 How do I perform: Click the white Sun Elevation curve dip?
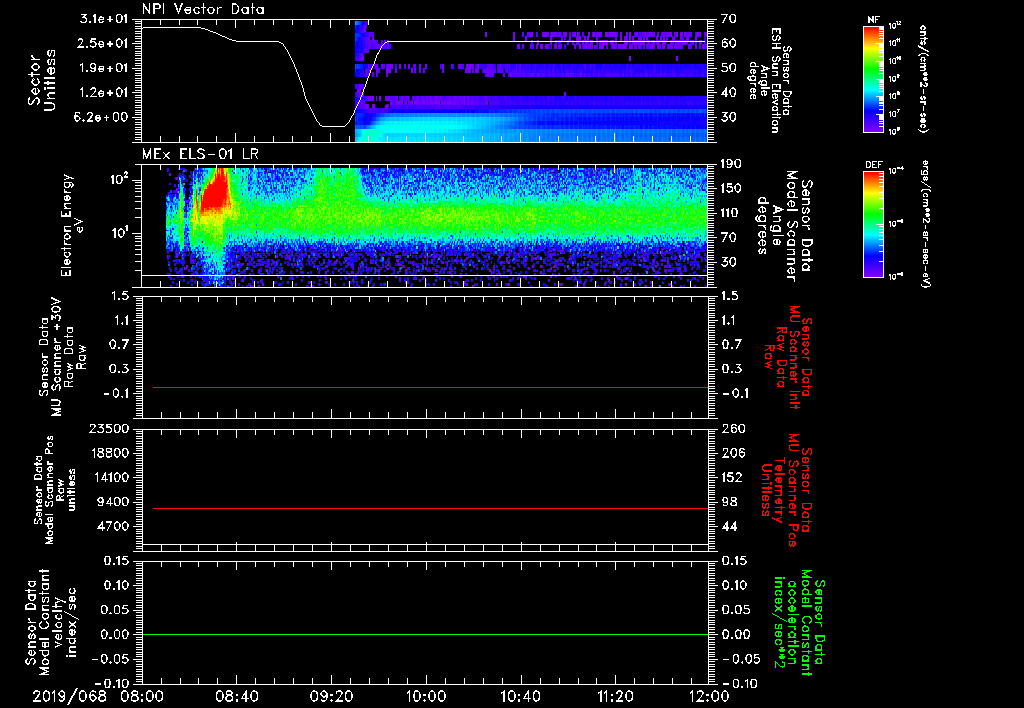coord(332,125)
